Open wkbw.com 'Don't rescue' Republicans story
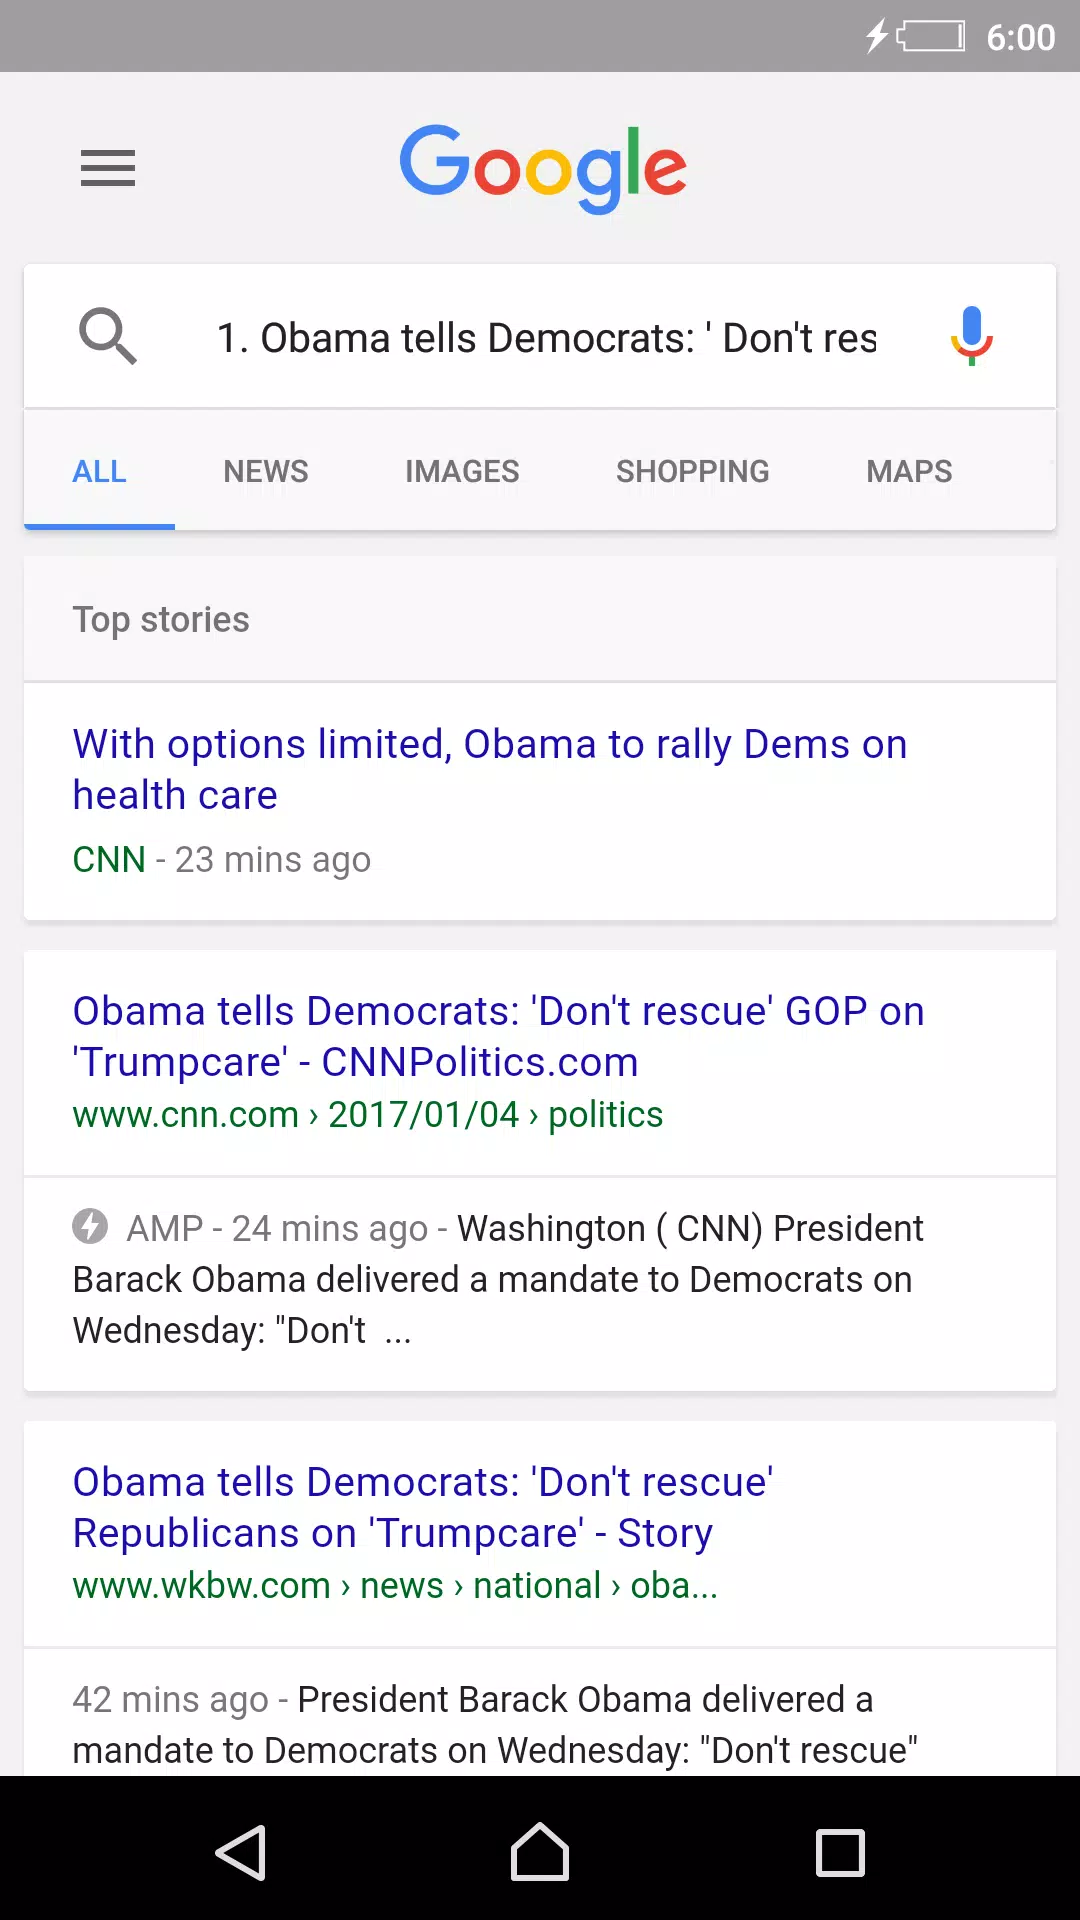Viewport: 1080px width, 1920px height. pyautogui.click(x=423, y=1507)
